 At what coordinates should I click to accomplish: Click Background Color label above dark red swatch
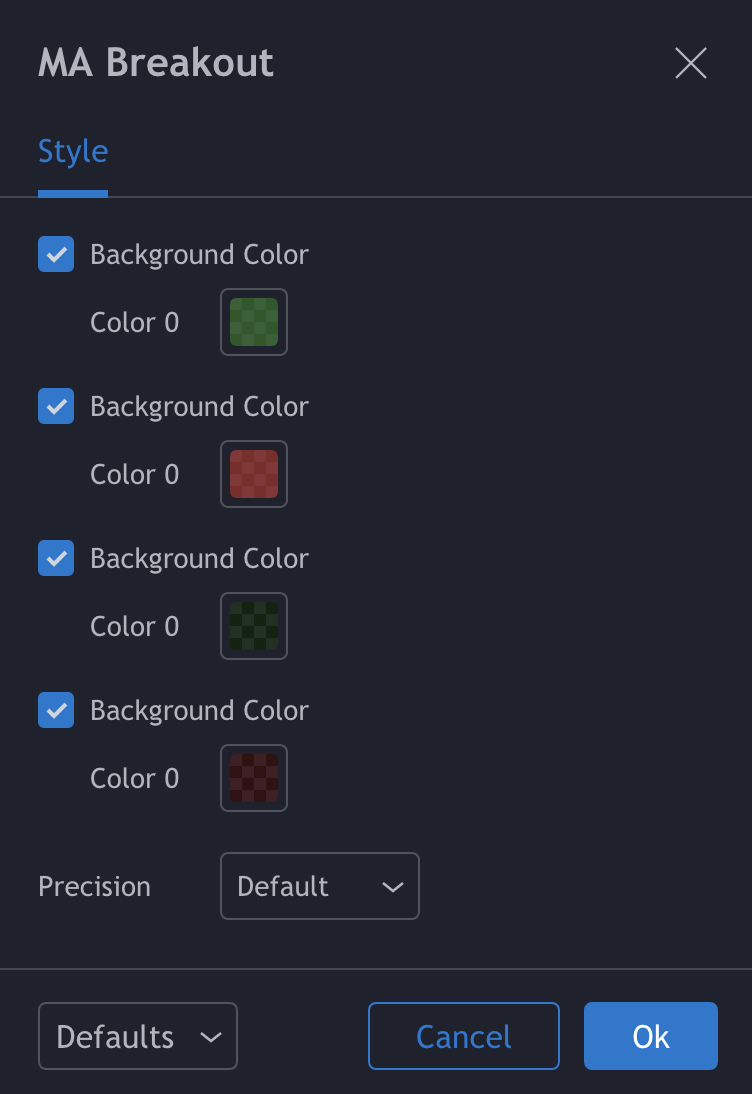[x=199, y=711]
